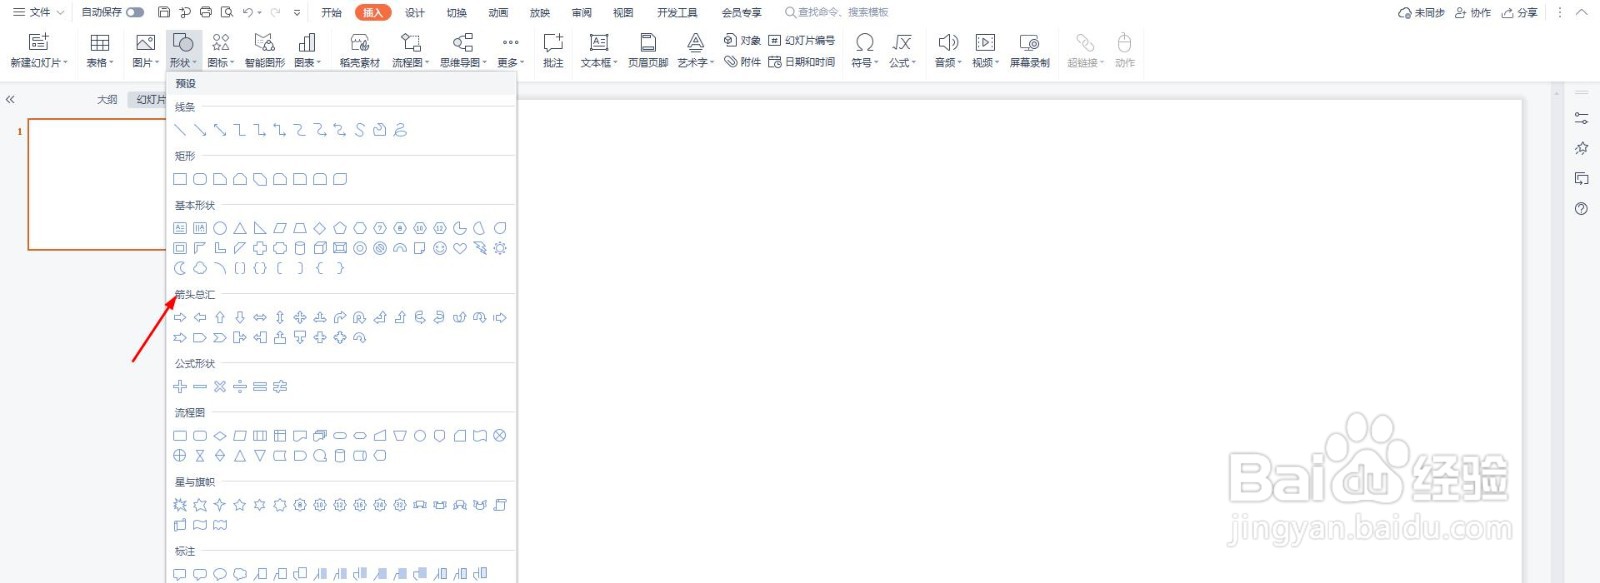Screen dimensions: 1600x583
Task: Insert the diamond basic shape
Action: point(320,228)
